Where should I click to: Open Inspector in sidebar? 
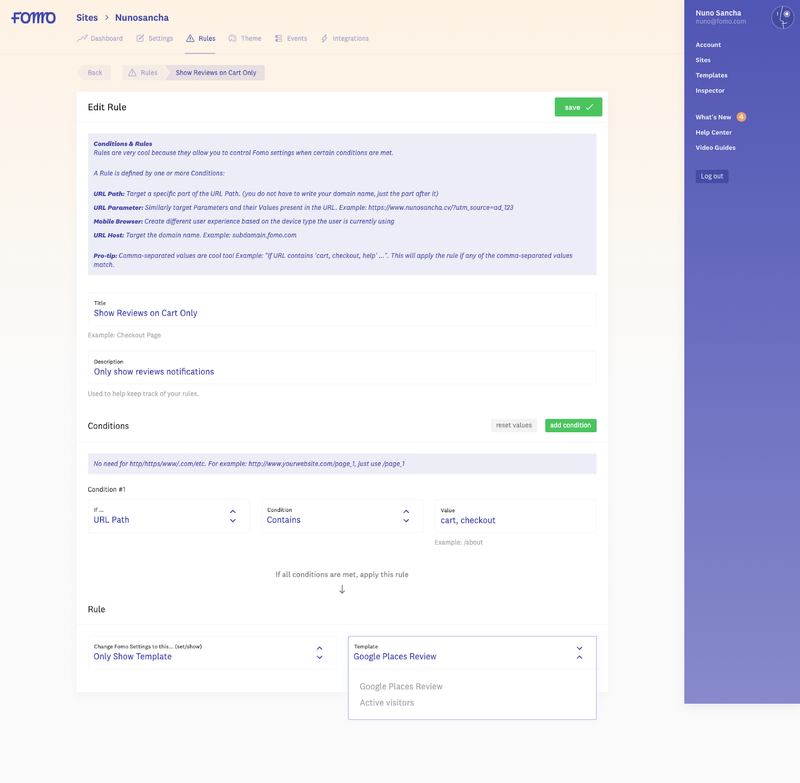[x=710, y=91]
